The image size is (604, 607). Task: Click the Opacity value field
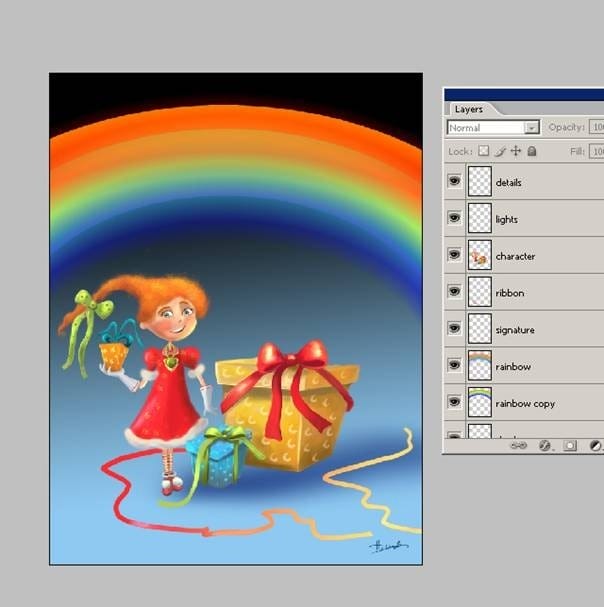(x=596, y=127)
